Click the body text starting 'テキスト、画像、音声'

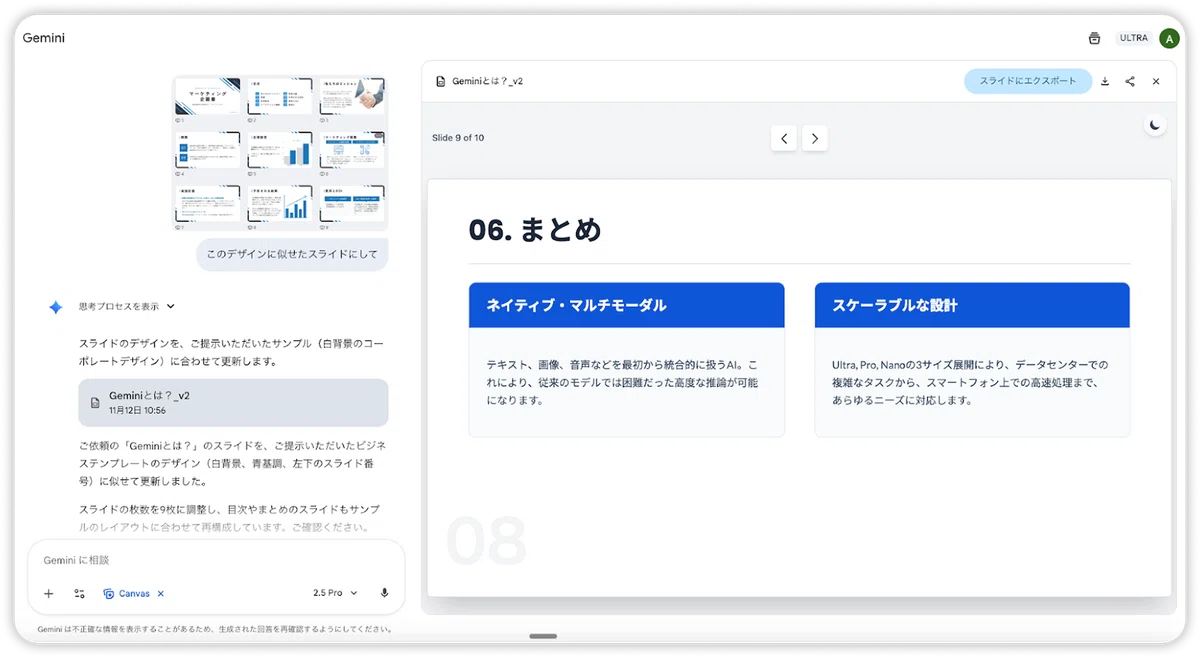(x=622, y=382)
